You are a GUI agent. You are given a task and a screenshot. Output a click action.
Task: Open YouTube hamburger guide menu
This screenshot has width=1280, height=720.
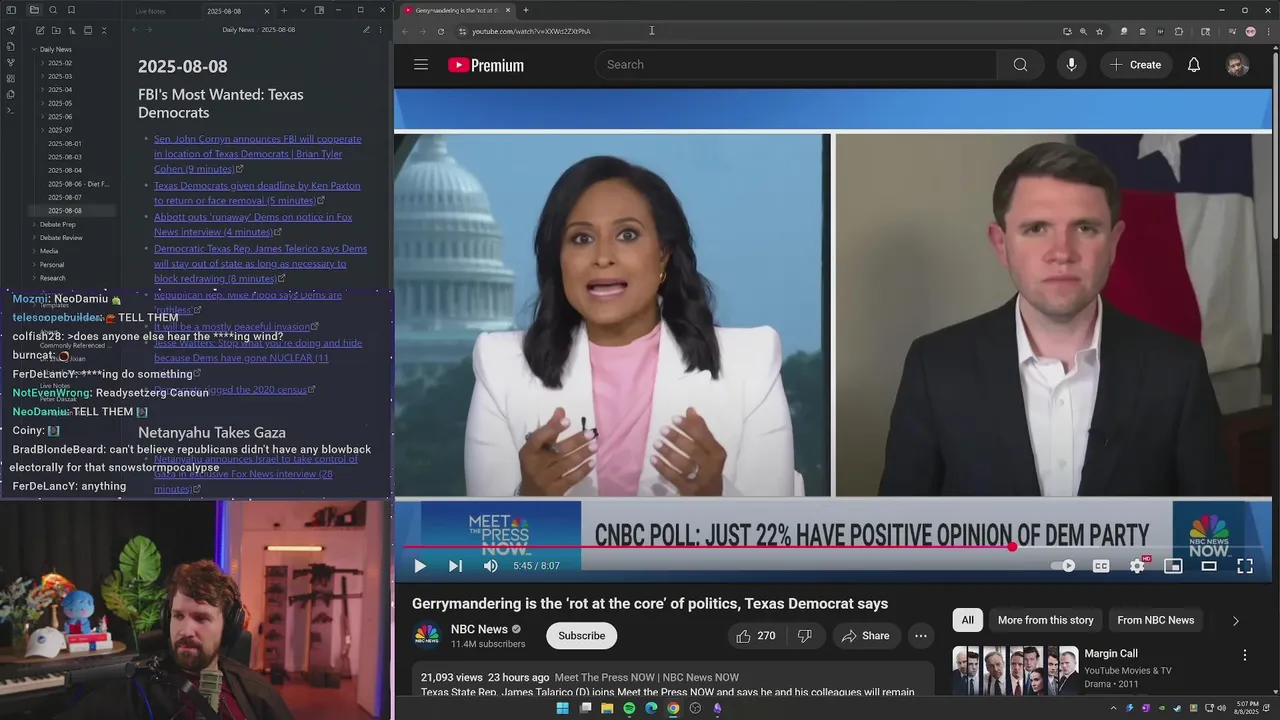tap(421, 65)
